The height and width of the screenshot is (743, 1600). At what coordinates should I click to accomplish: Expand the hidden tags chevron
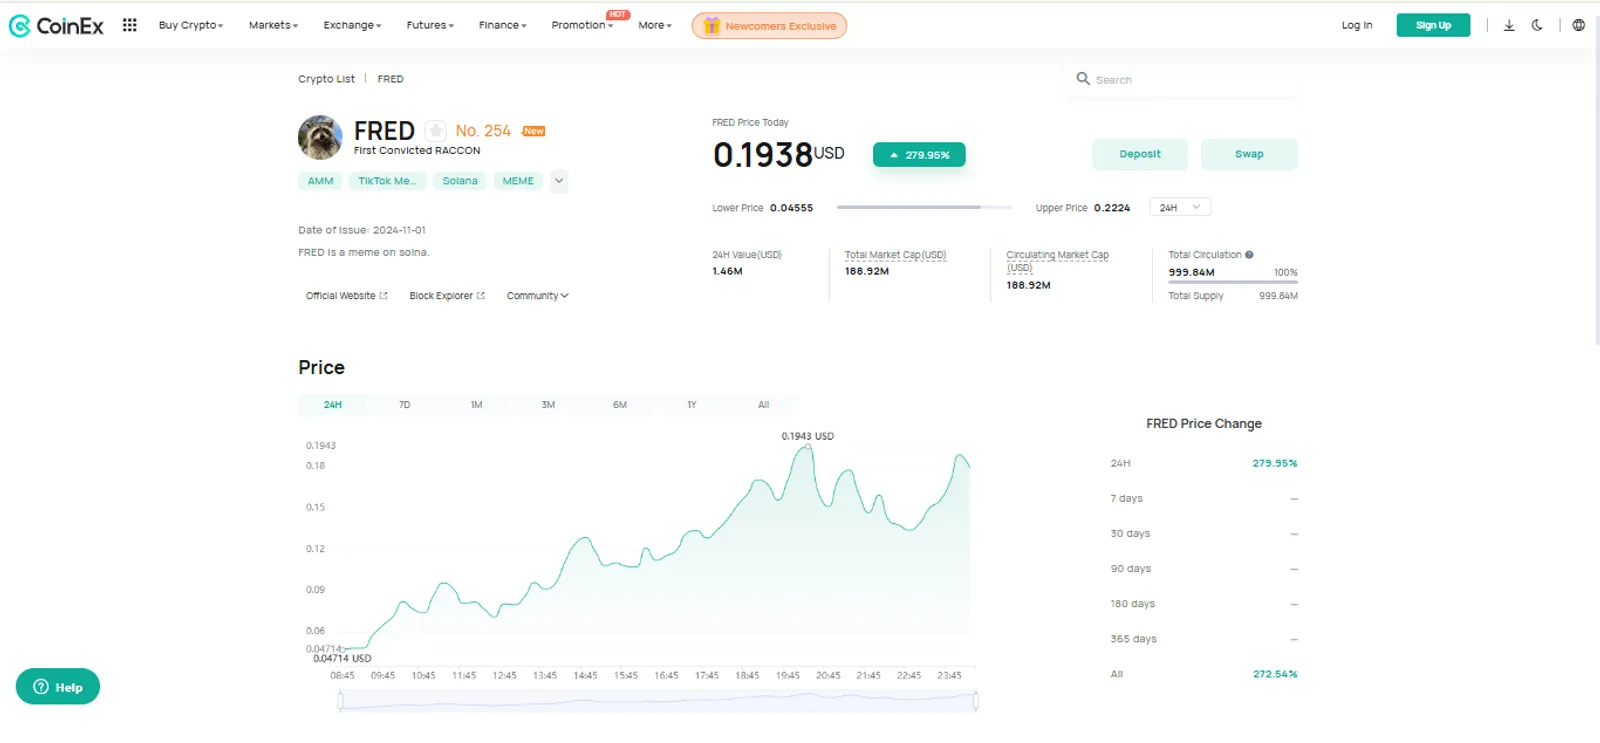click(559, 181)
